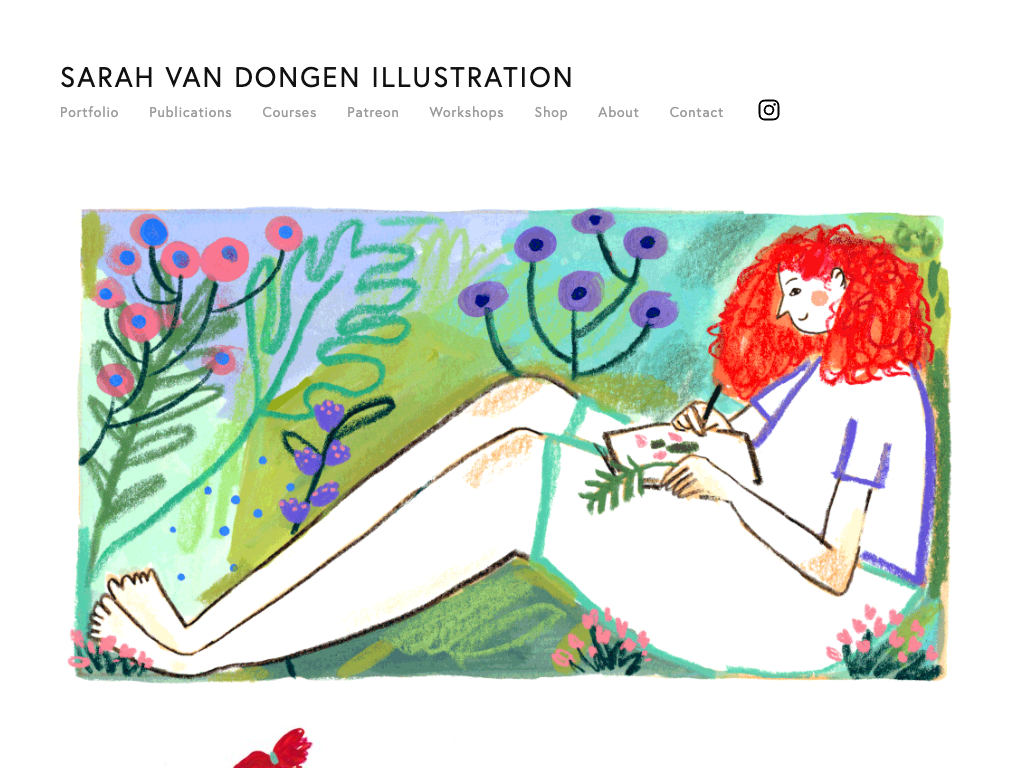Viewport: 1024px width, 768px height.
Task: Open the Publications menu item
Action: click(x=190, y=112)
